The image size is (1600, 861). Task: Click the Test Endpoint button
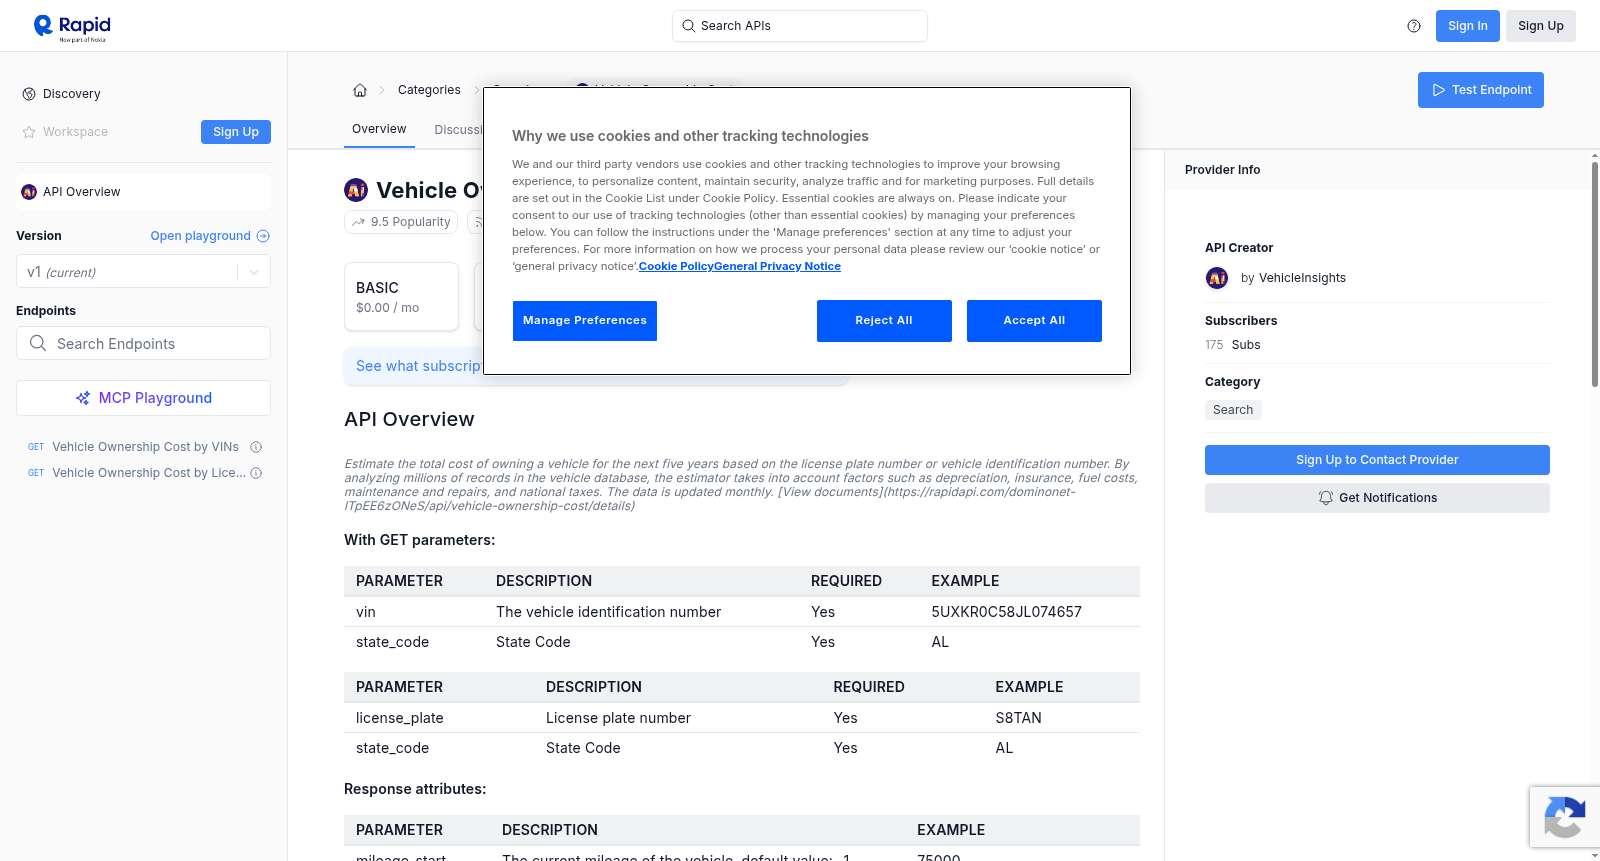coord(1481,90)
